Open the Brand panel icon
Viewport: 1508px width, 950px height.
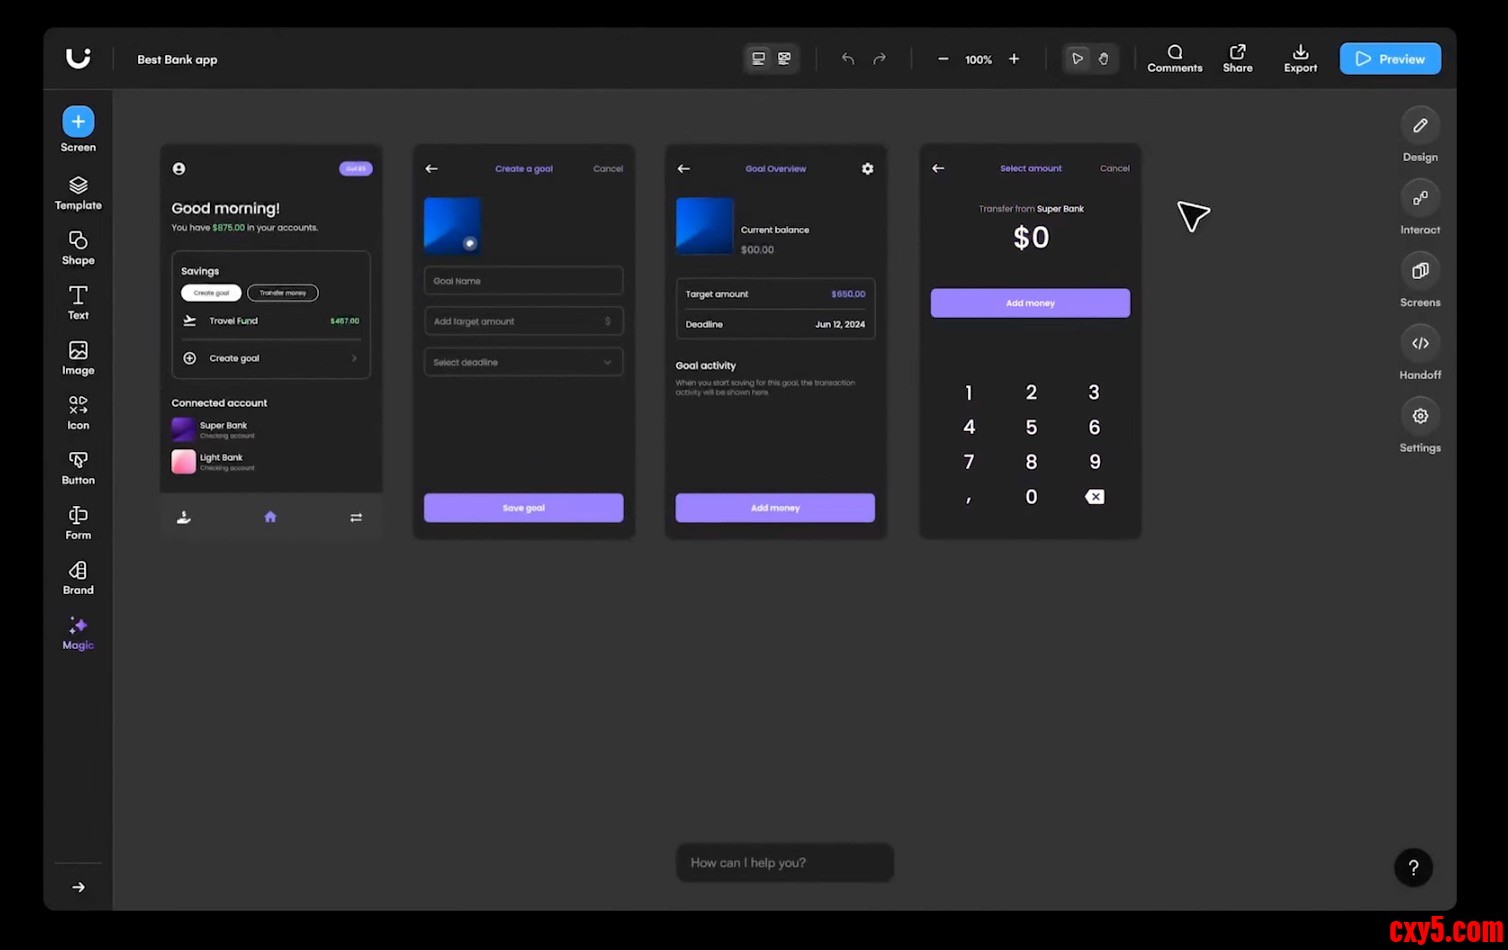(x=78, y=571)
